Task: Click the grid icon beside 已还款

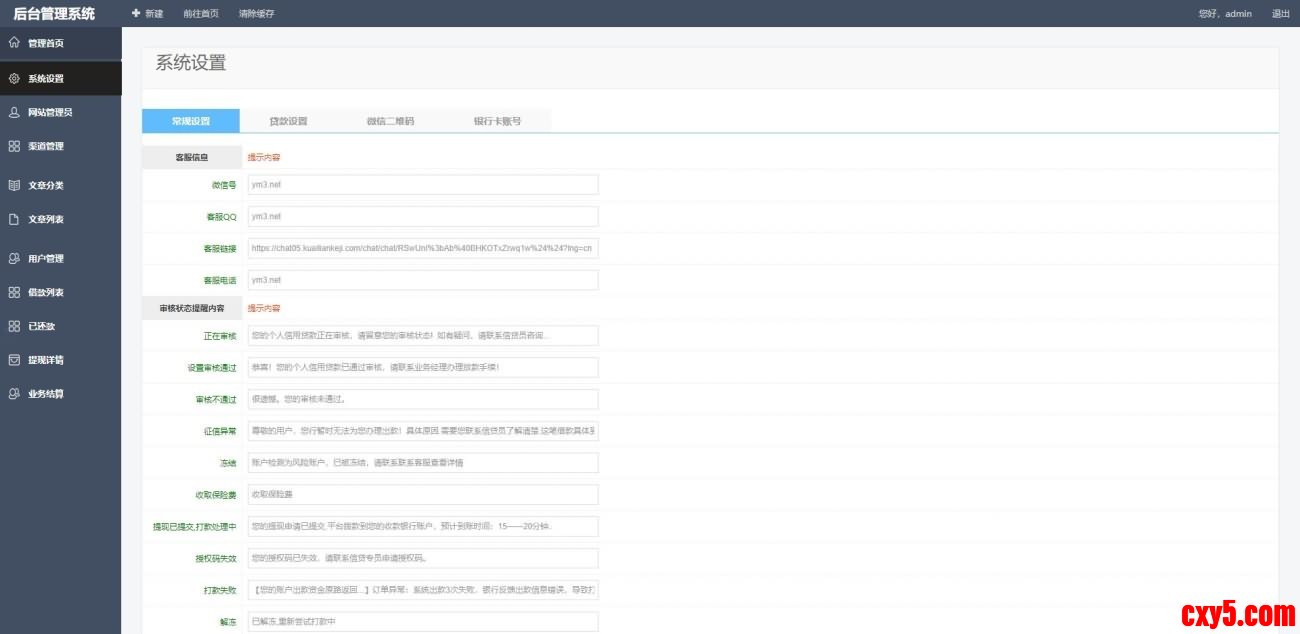Action: coord(14,326)
